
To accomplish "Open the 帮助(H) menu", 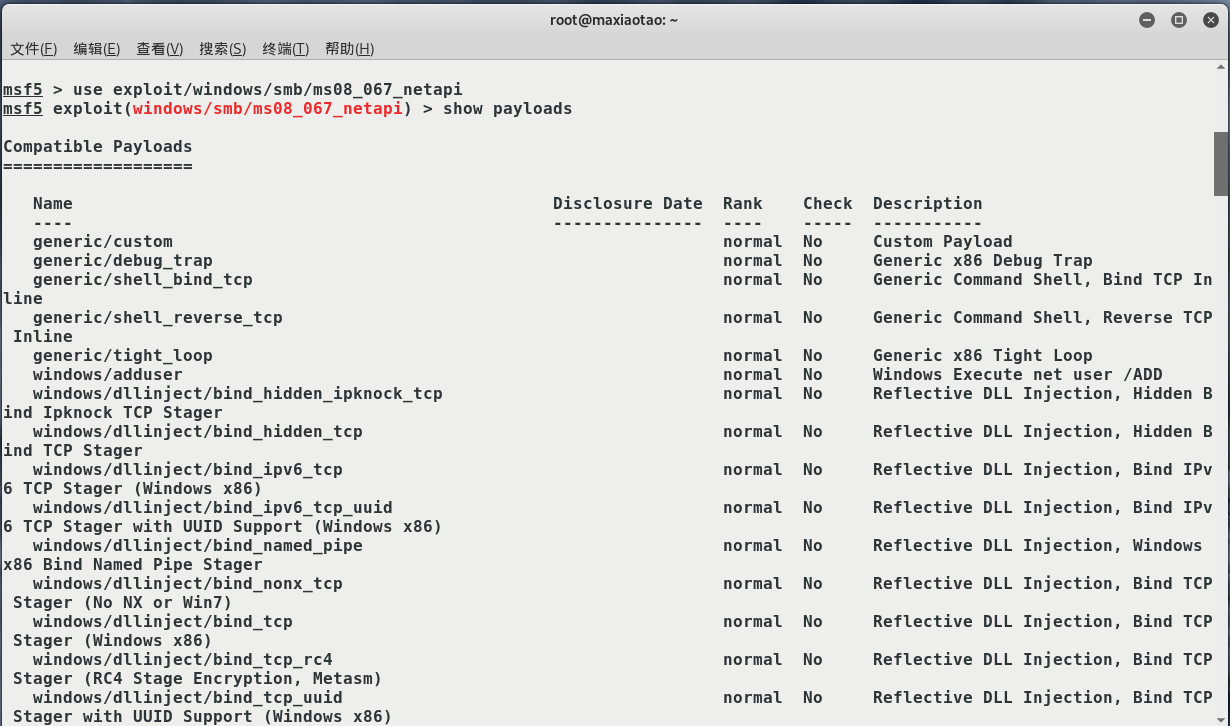I will 350,49.
